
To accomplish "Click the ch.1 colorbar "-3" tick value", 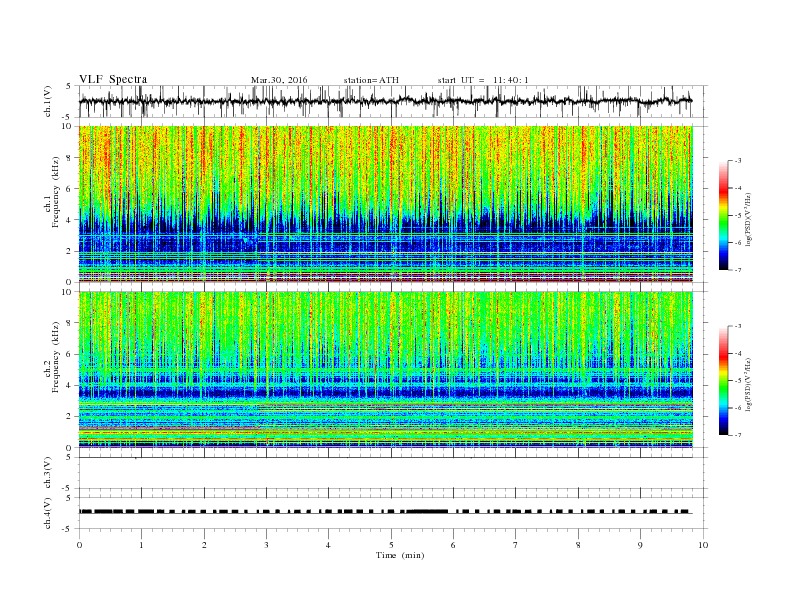I will pos(738,161).
